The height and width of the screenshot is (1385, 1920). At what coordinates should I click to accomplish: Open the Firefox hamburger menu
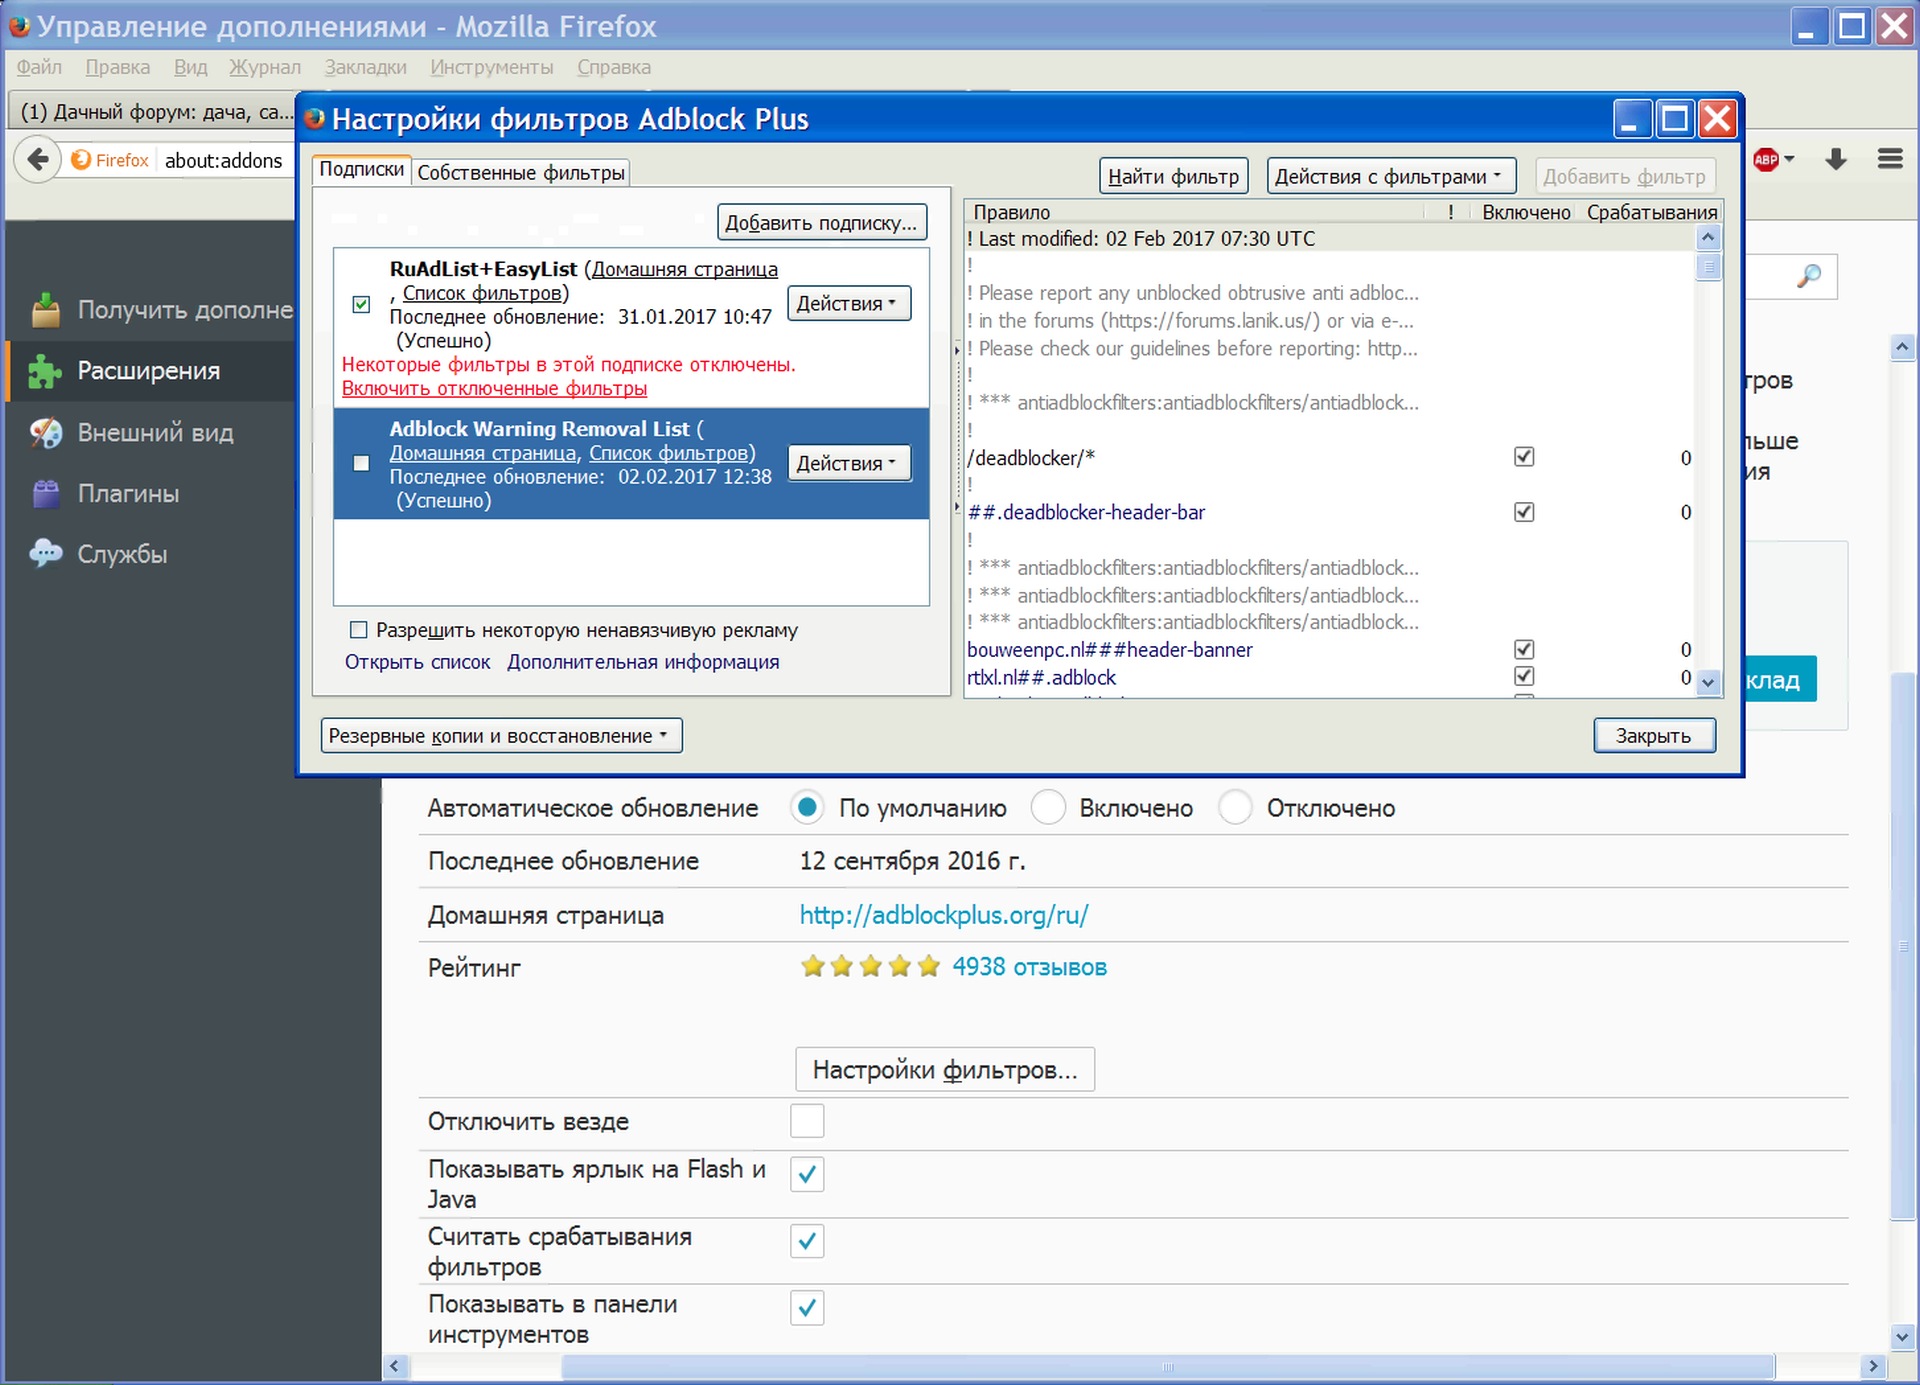1890,159
